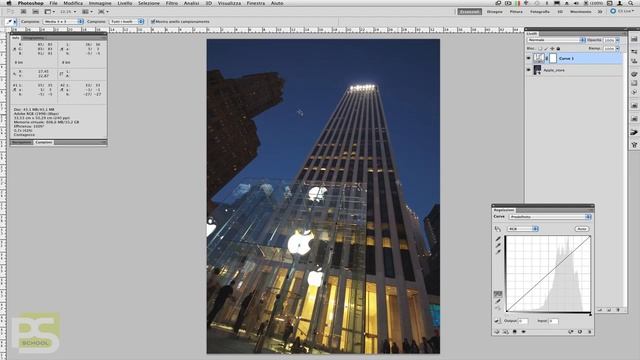
Task: Select edit points curve mode icon
Action: click(498, 294)
